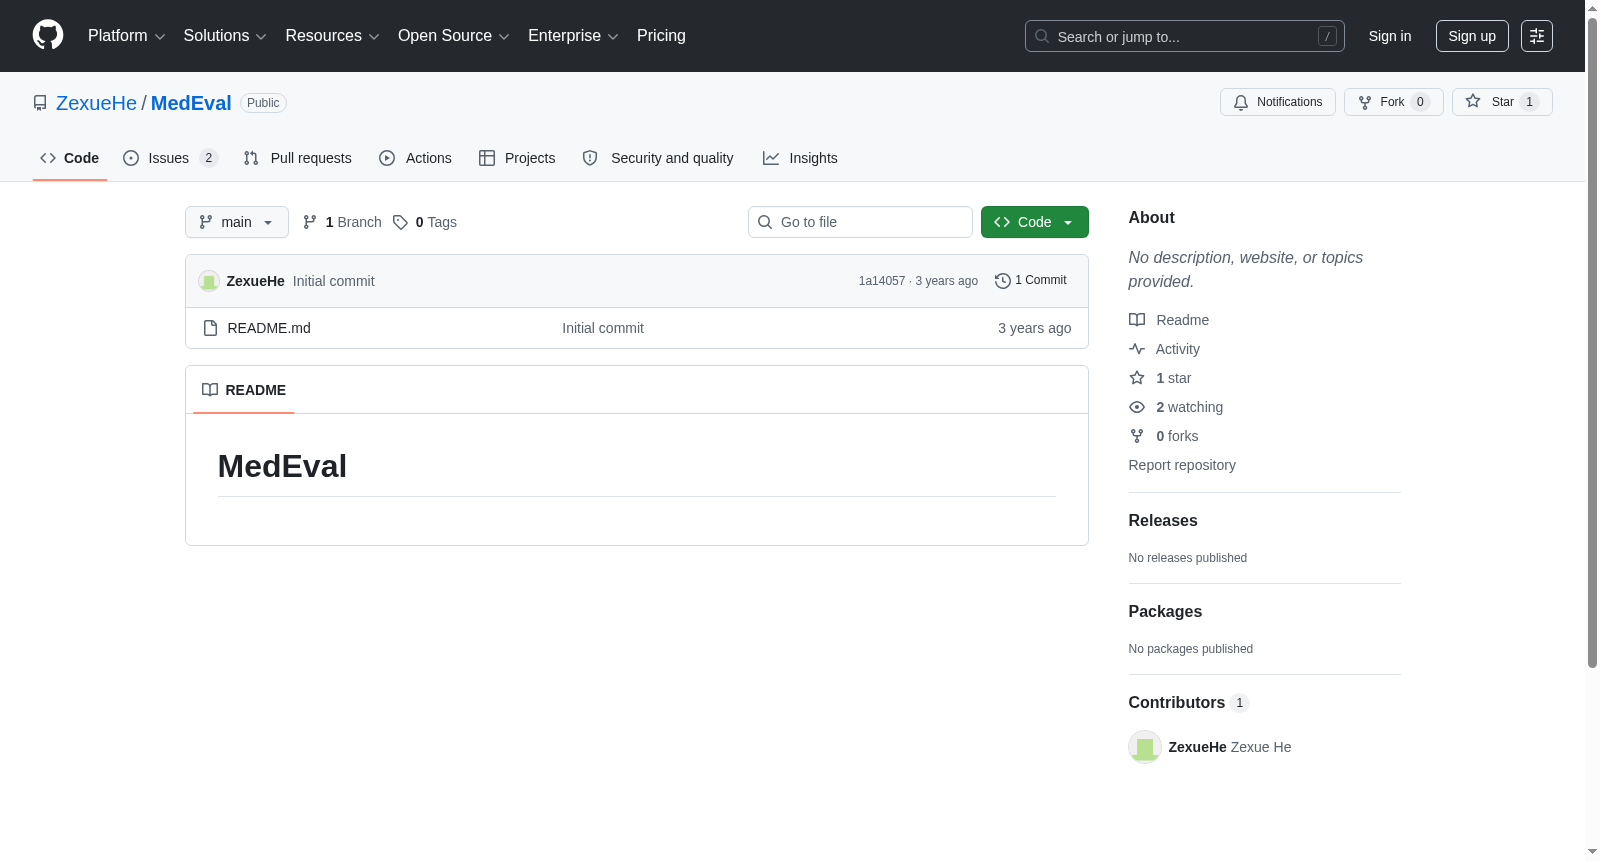Open the GitHub homepage logo
Image resolution: width=1600 pixels, height=861 pixels.
point(48,35)
